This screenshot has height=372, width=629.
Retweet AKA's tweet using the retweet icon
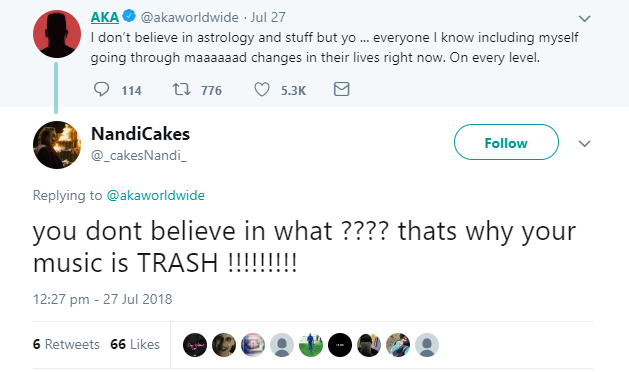[181, 89]
